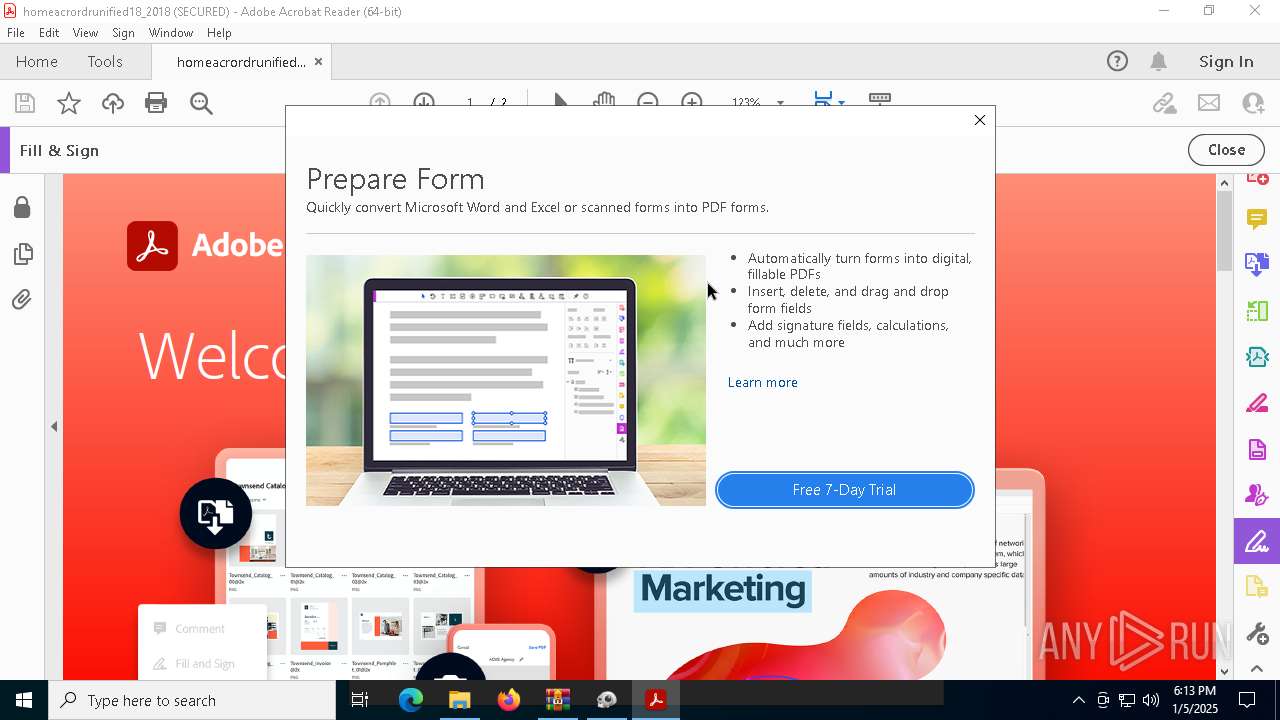
Task: Open the notifications bell
Action: click(x=1158, y=62)
